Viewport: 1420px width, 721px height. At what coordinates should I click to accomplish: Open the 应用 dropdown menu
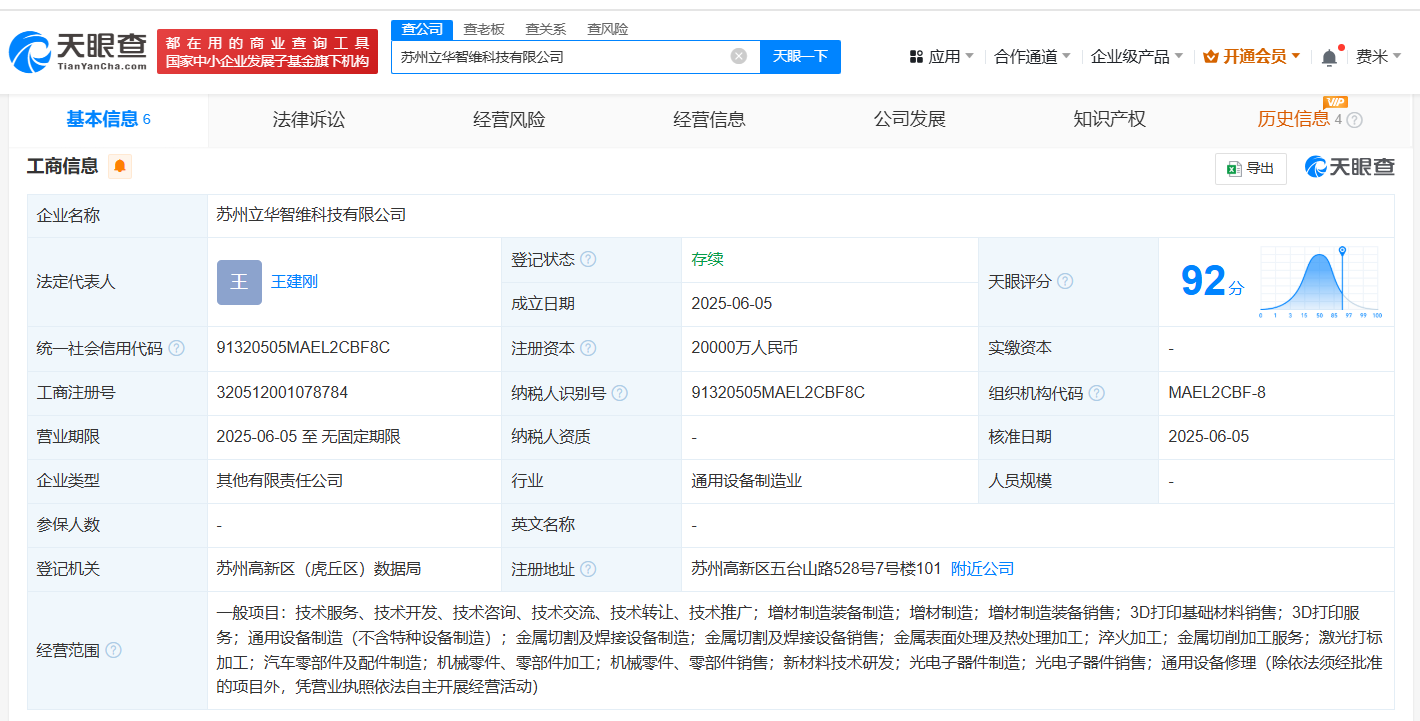941,57
